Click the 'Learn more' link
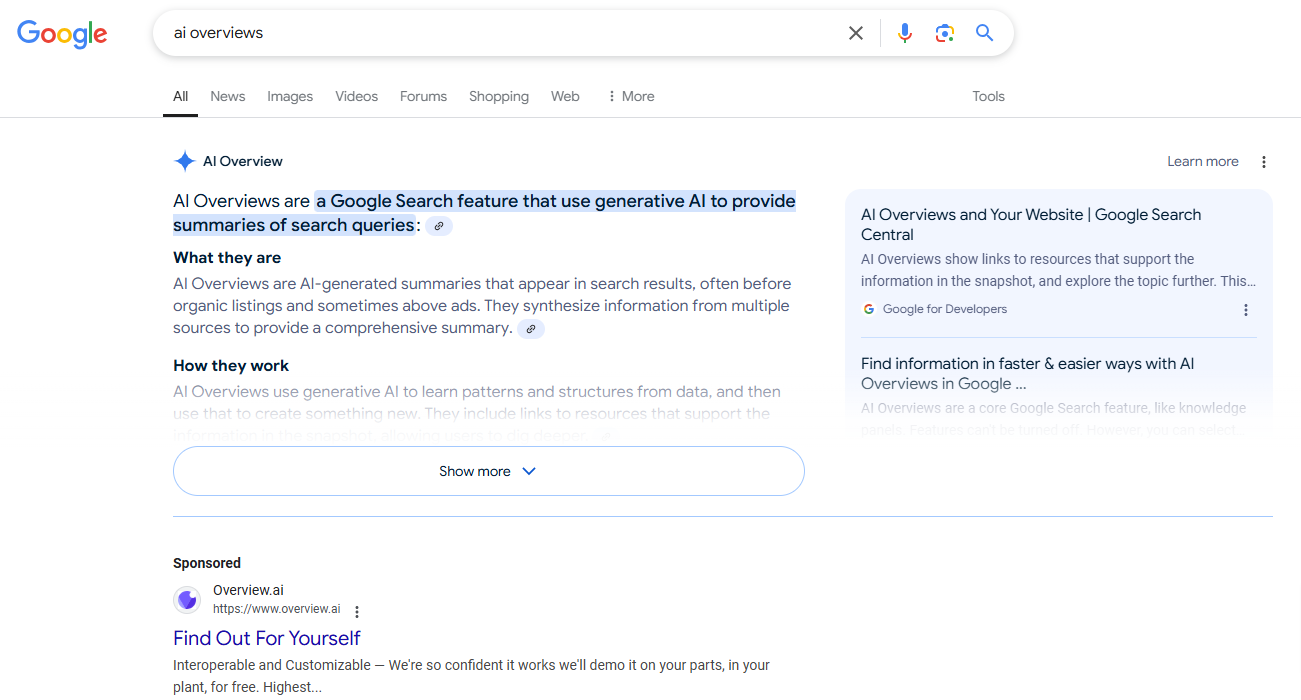The width and height of the screenshot is (1301, 700). (1202, 161)
